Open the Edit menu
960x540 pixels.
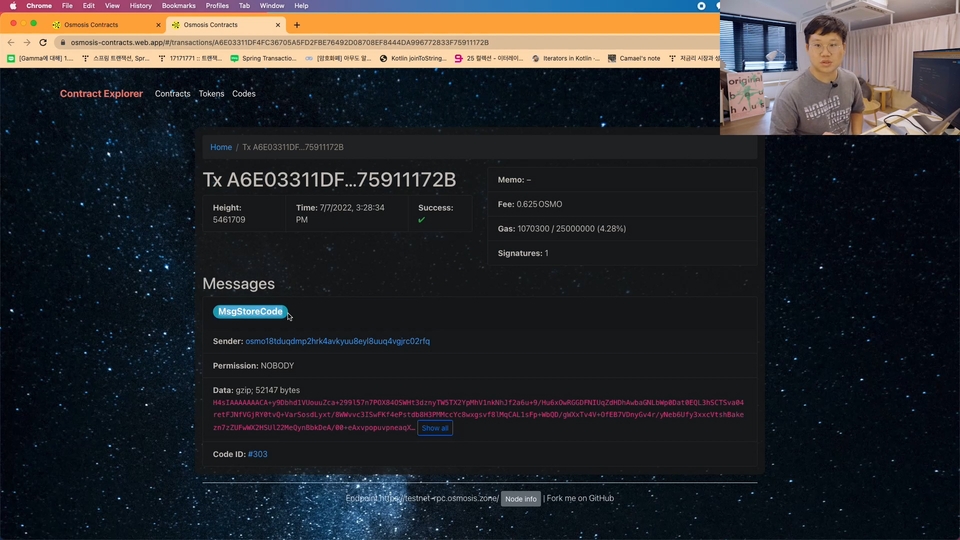pos(89,6)
